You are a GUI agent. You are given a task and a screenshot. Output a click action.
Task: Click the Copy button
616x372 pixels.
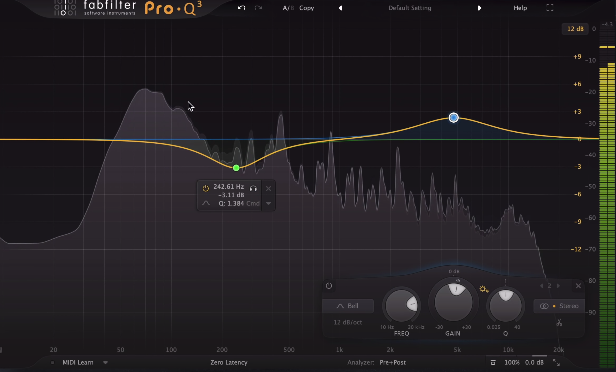[x=306, y=8]
